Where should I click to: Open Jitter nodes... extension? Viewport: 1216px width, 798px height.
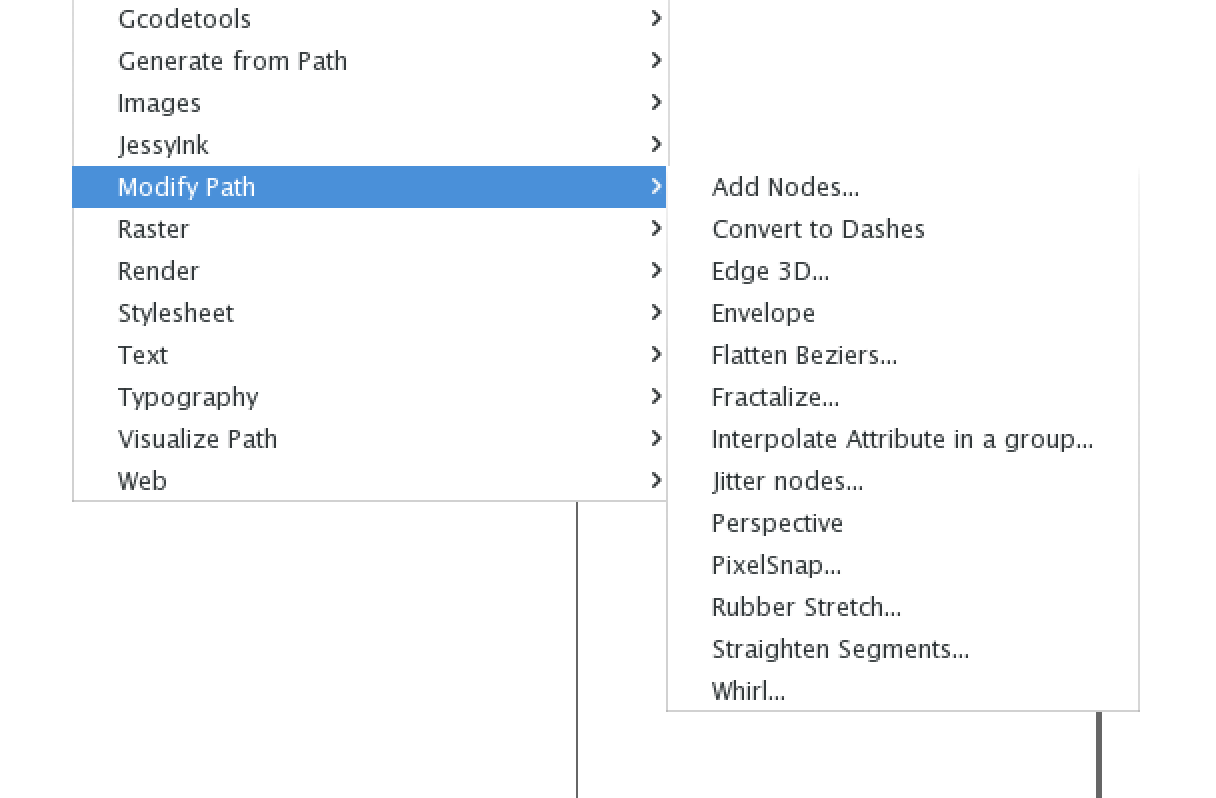(787, 481)
